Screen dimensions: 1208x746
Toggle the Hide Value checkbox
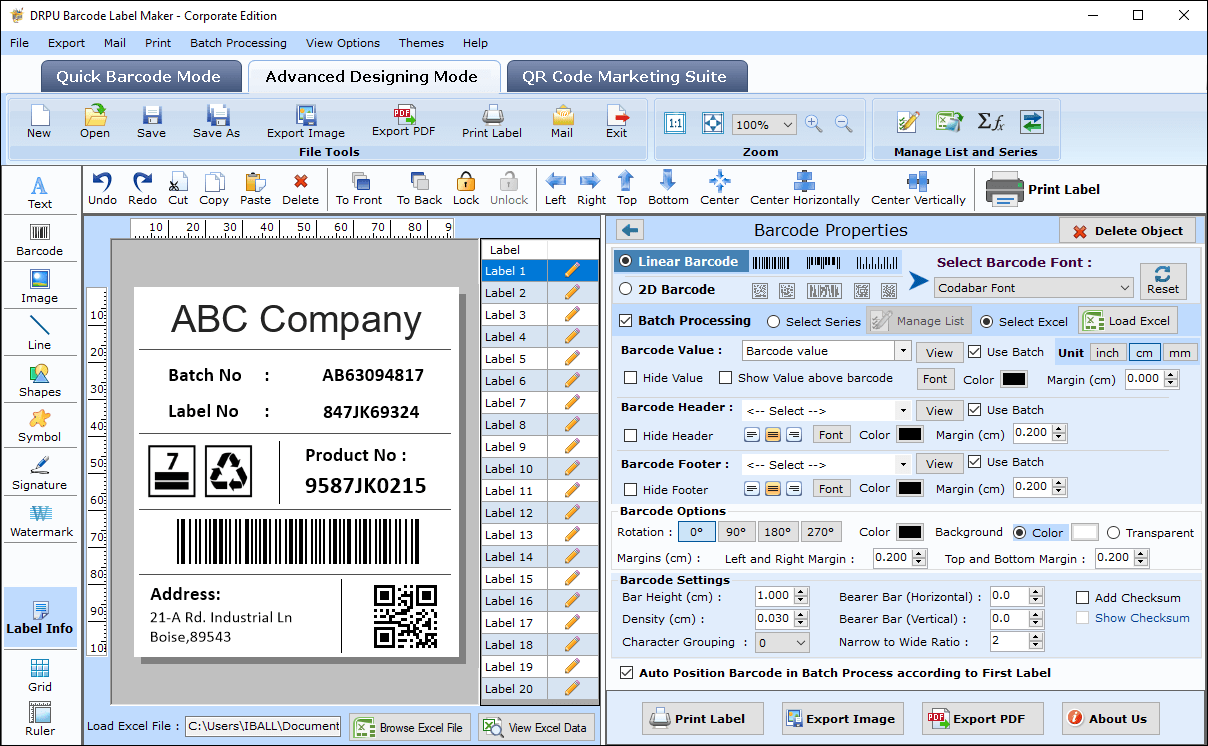click(x=631, y=378)
